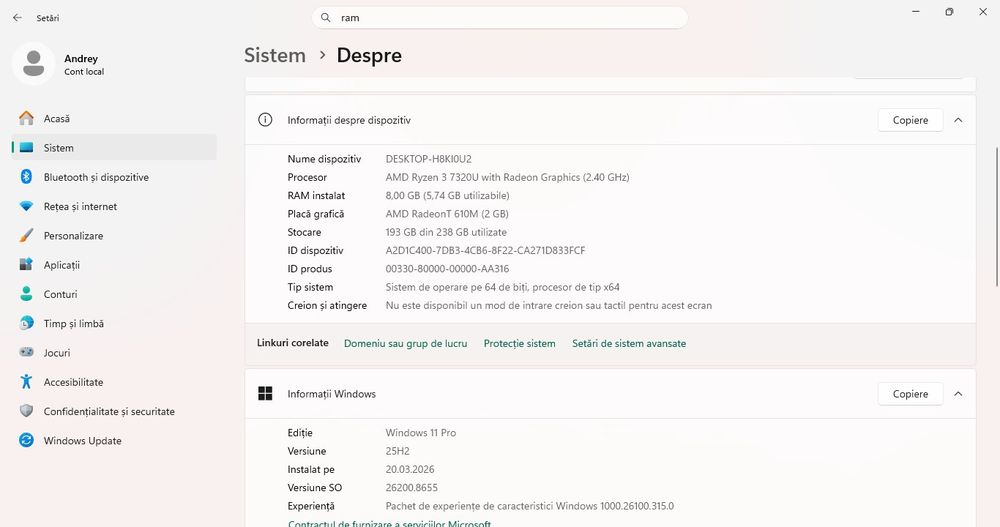Click the device ID A2D1C400 value
The height and width of the screenshot is (527, 1000).
[485, 250]
